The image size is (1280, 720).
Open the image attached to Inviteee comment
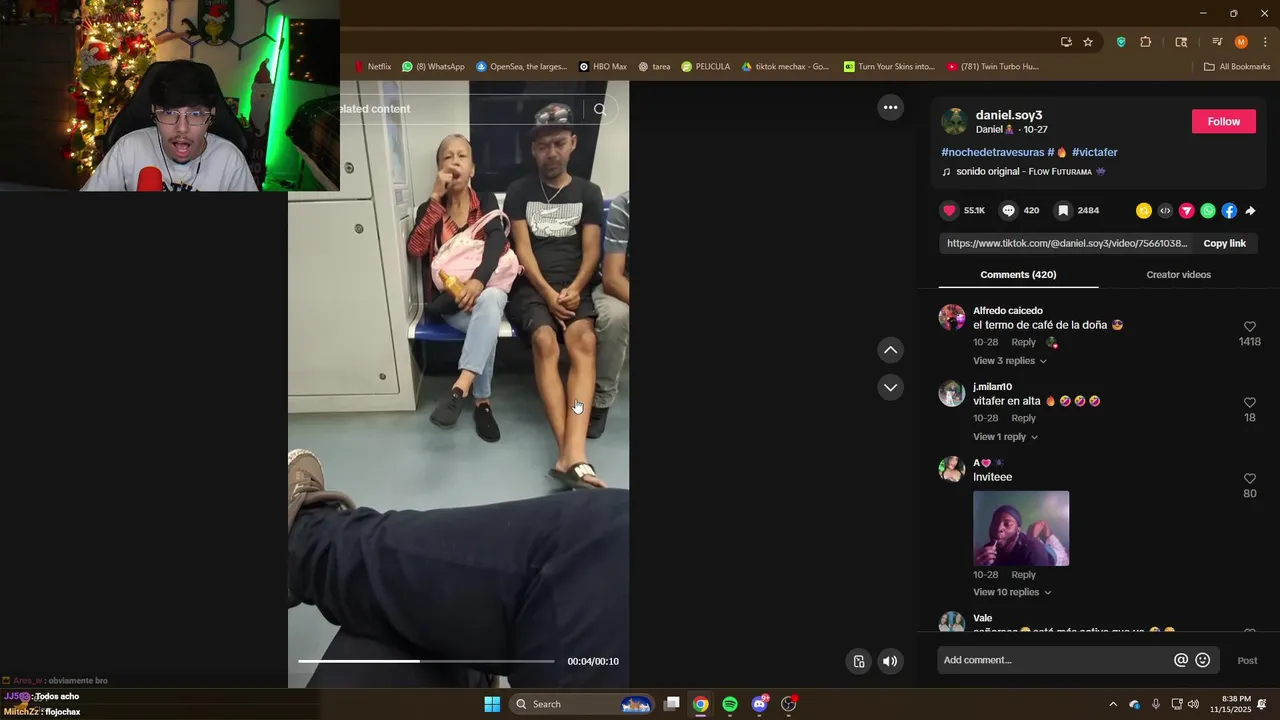point(1021,528)
